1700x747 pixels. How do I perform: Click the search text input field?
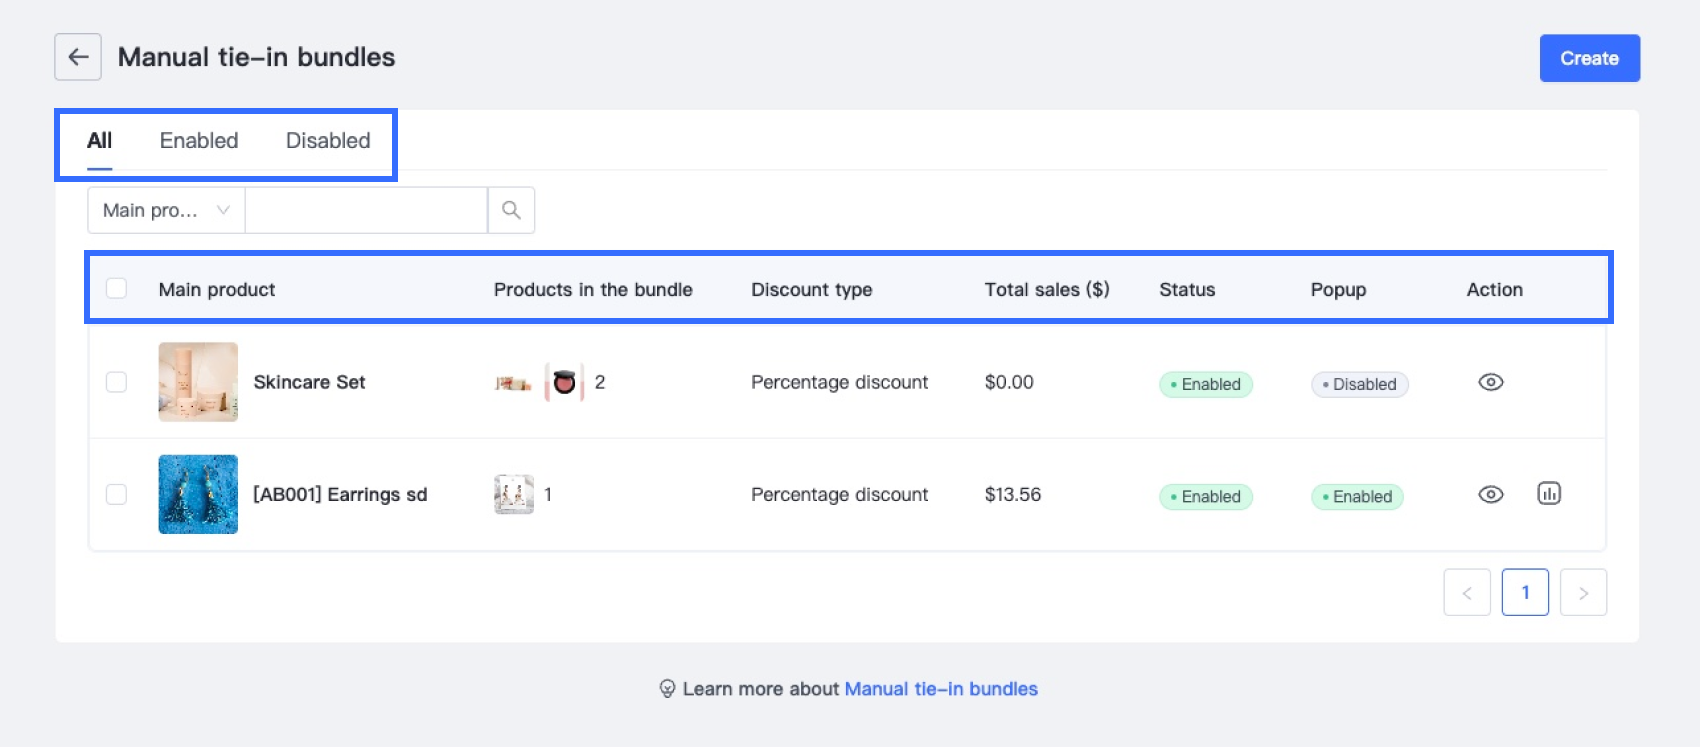[x=366, y=210]
